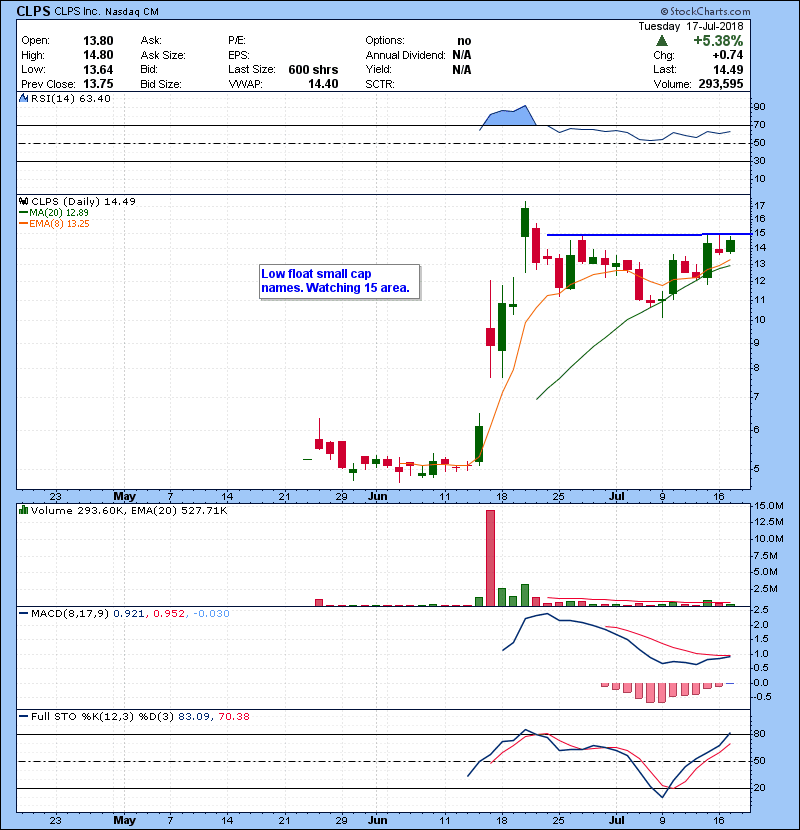Click the header Volume value 293,595

click(x=721, y=84)
